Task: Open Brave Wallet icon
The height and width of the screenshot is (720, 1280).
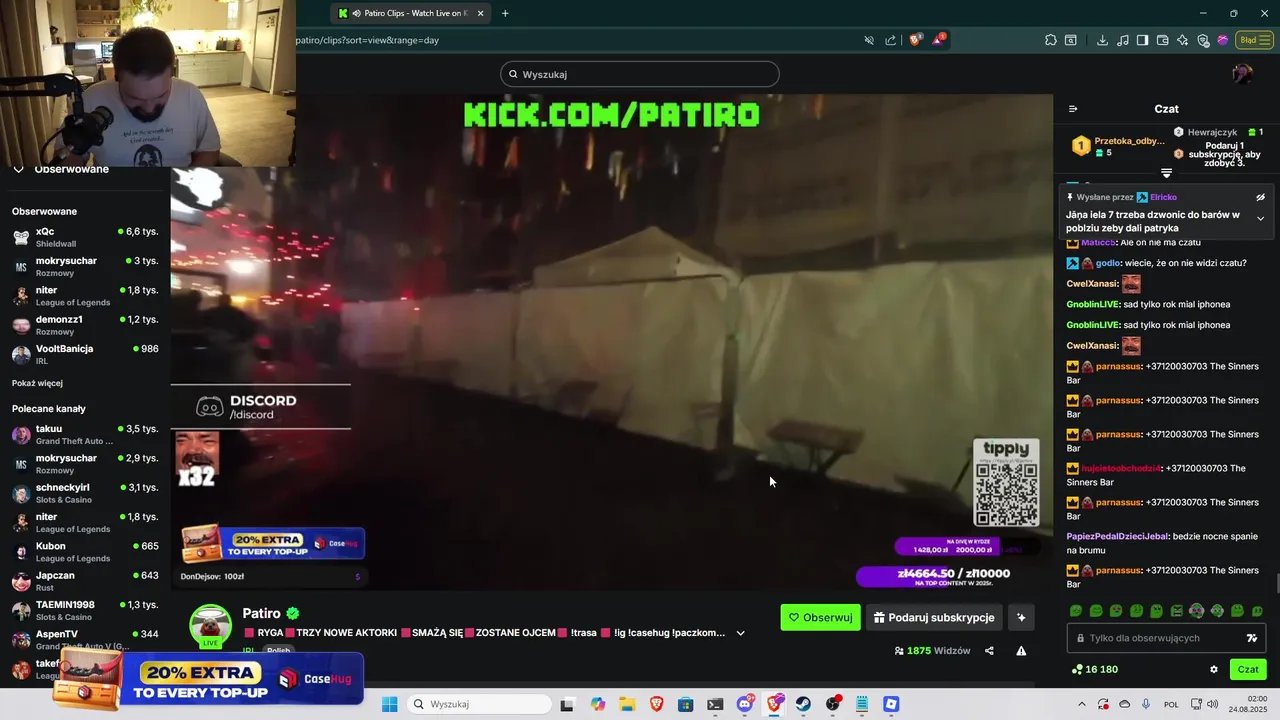Action: pyautogui.click(x=1162, y=40)
